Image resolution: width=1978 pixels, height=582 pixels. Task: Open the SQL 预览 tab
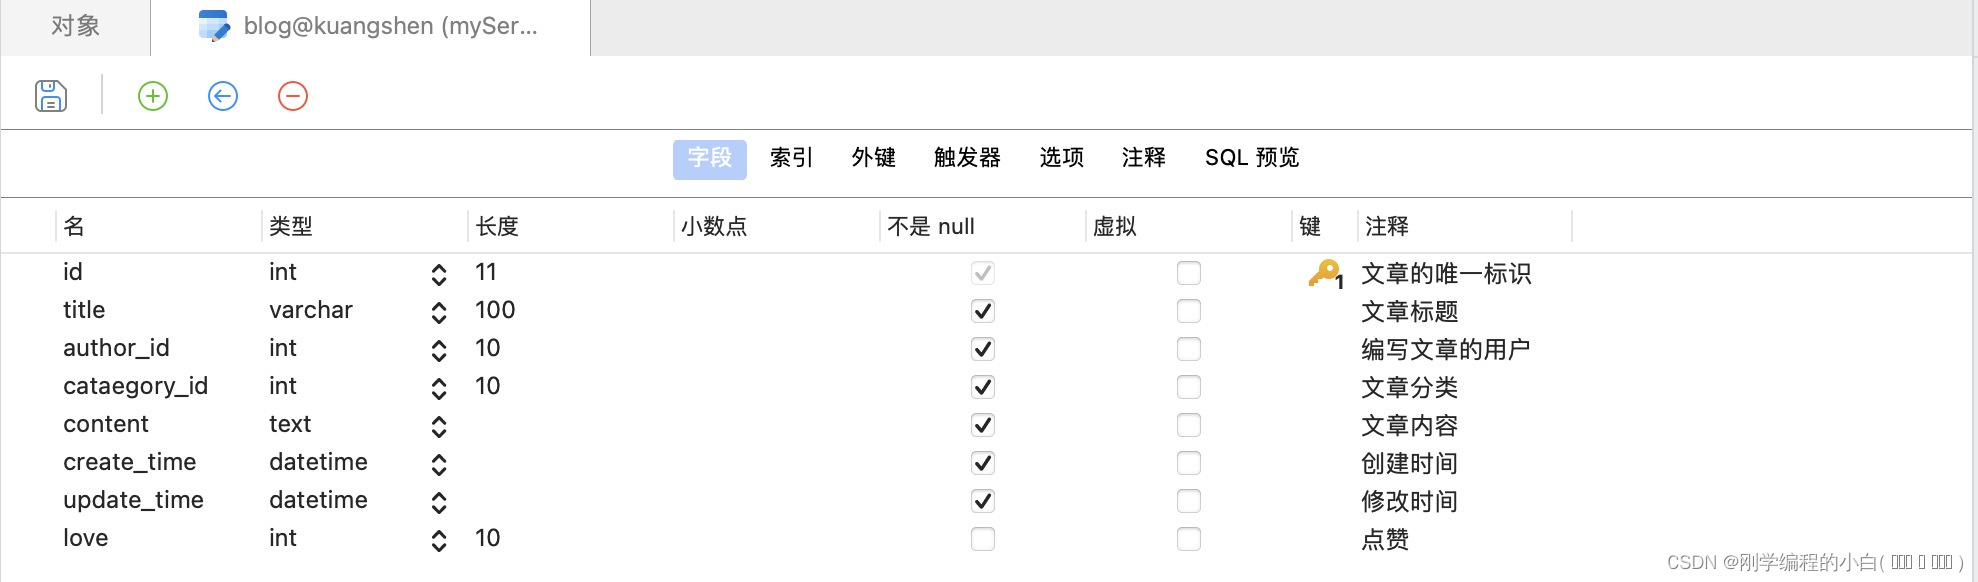tap(1251, 158)
